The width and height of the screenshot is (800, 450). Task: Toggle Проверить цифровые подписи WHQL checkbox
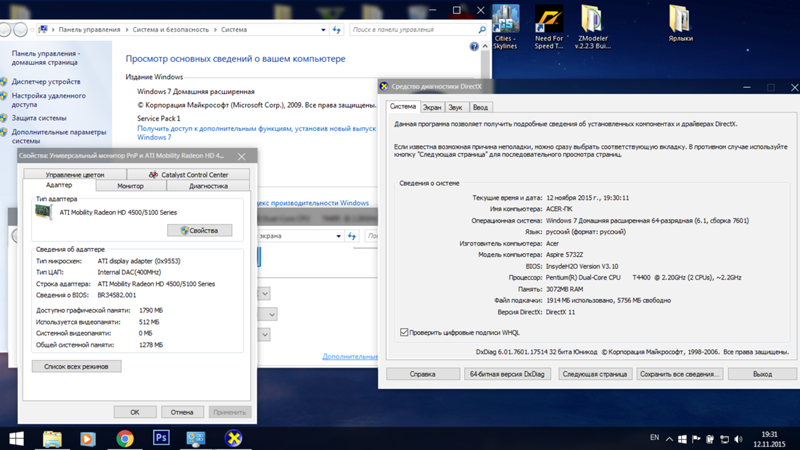pyautogui.click(x=404, y=332)
